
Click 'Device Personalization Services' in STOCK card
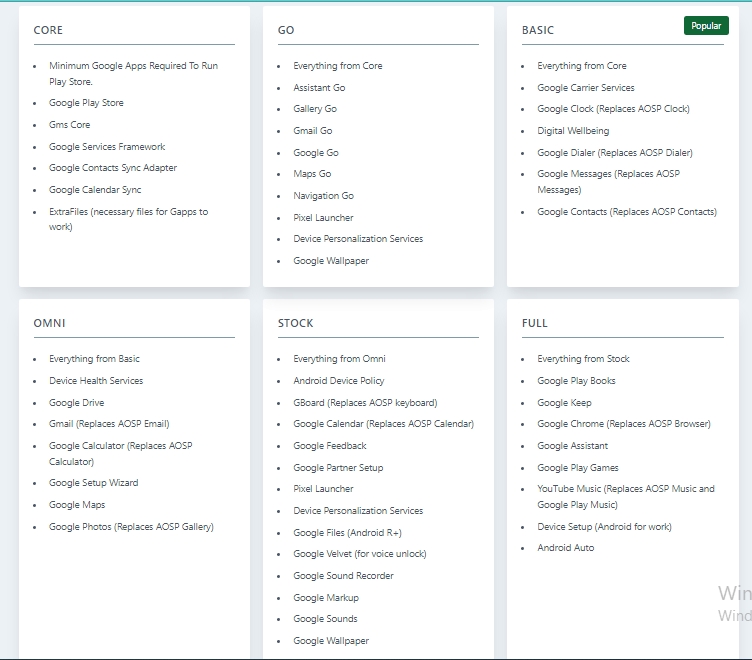[x=358, y=511]
